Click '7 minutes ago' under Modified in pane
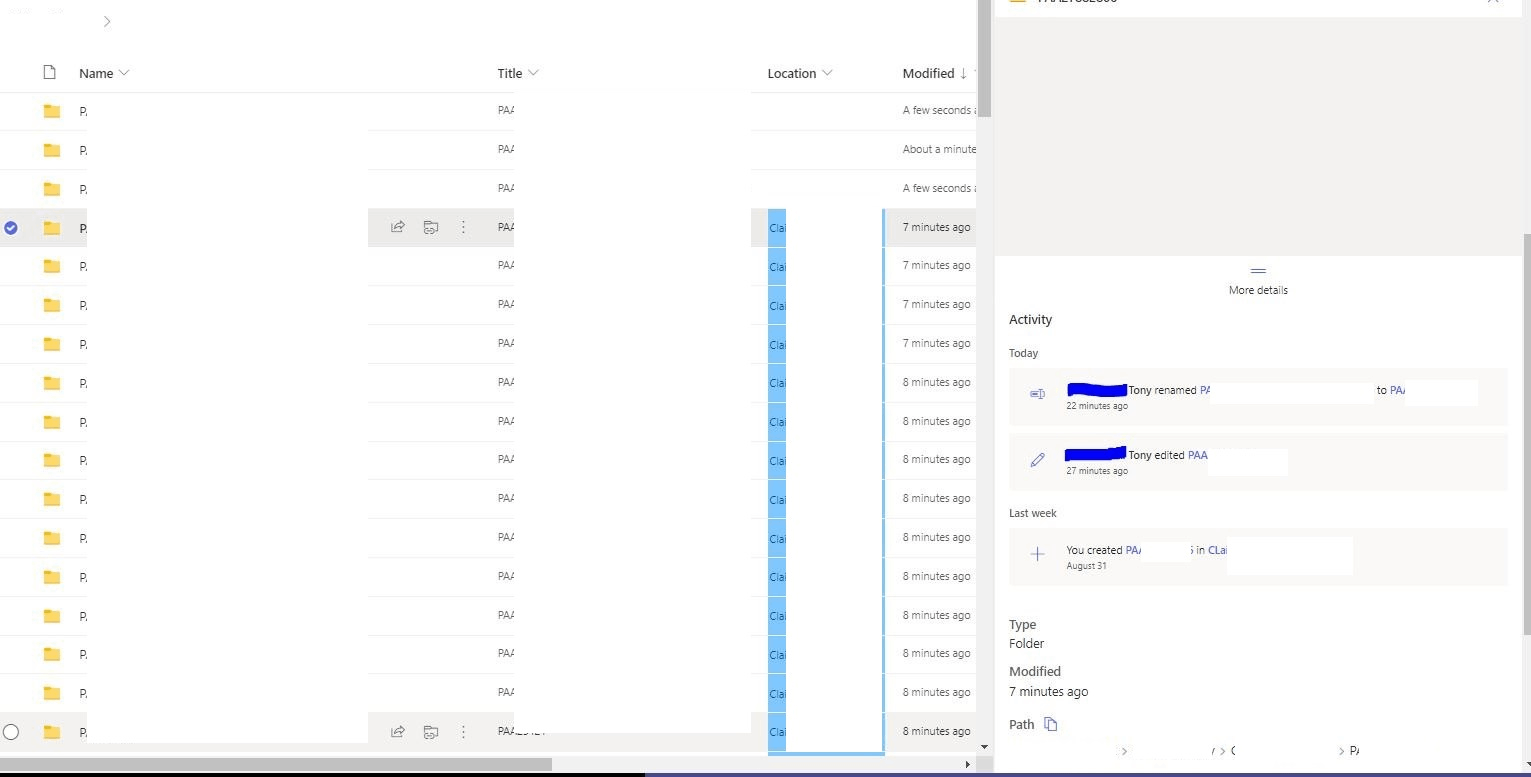The height and width of the screenshot is (777, 1531). (1048, 692)
